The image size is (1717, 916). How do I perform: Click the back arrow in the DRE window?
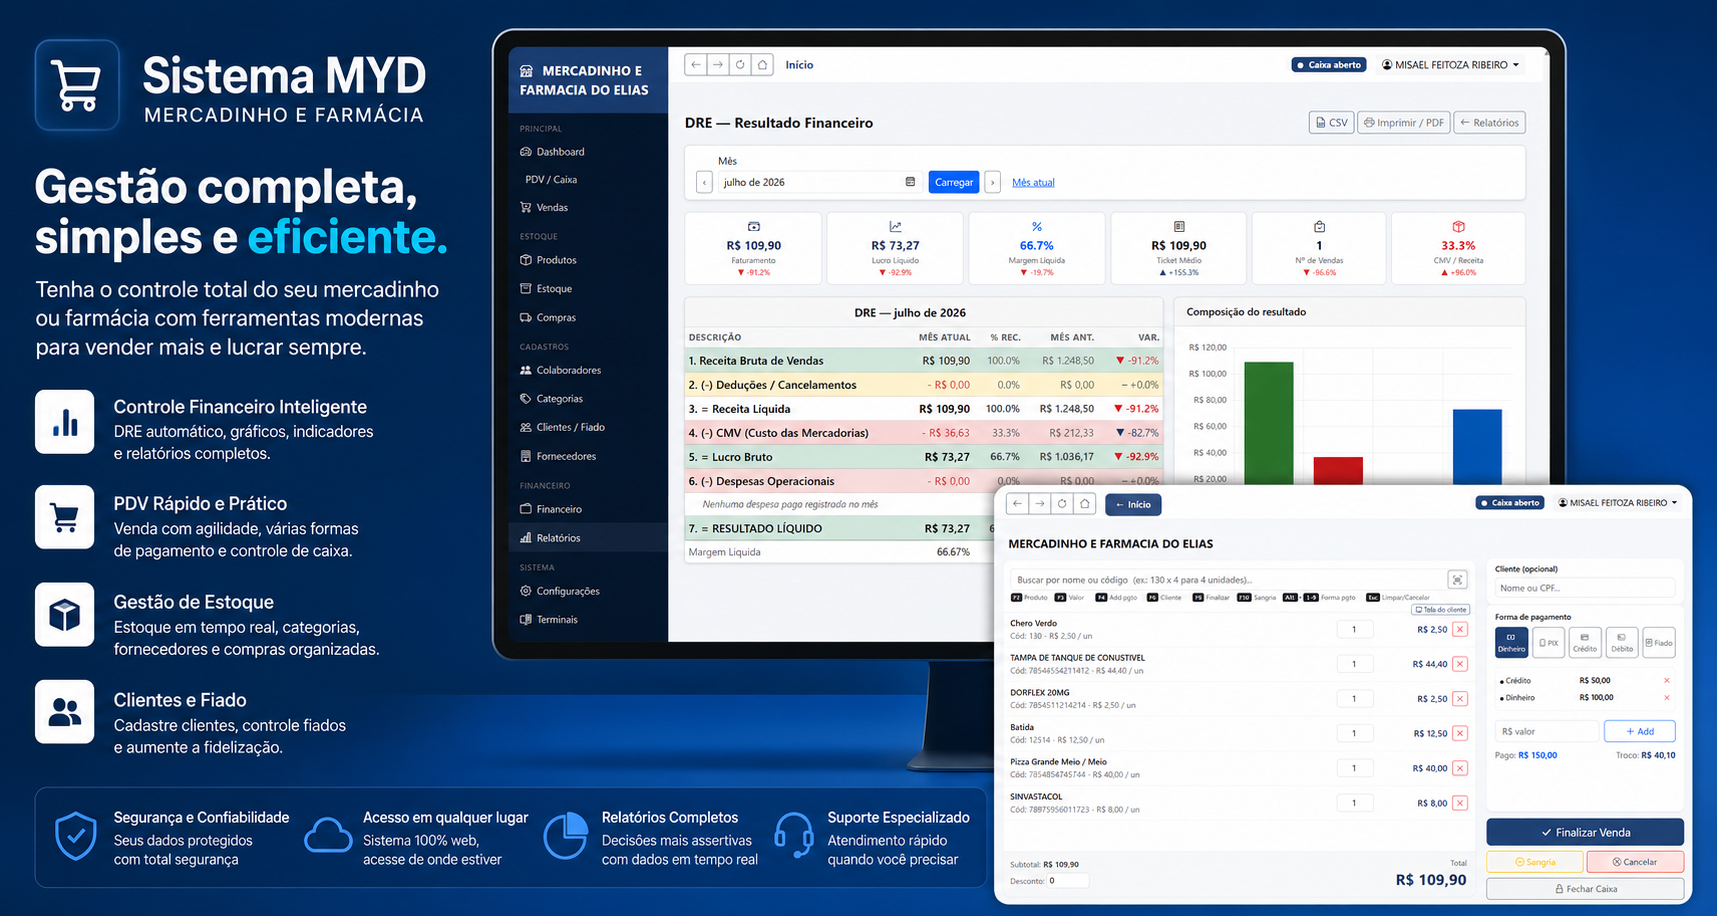[696, 65]
